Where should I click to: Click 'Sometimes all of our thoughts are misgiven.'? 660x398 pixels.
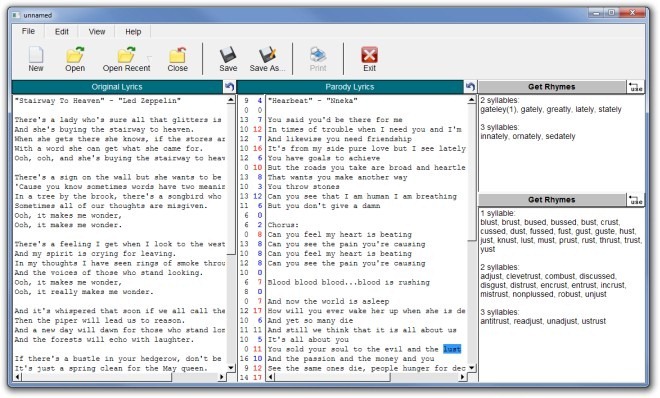point(111,206)
